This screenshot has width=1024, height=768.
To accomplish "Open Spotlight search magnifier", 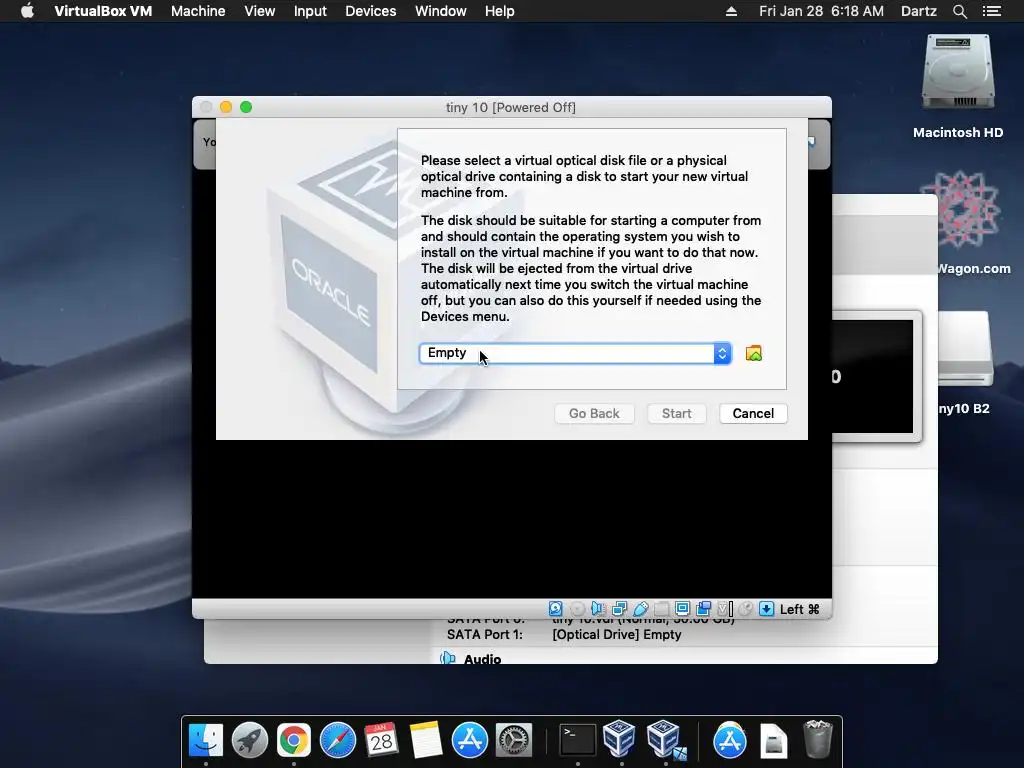I will pyautogui.click(x=959, y=11).
